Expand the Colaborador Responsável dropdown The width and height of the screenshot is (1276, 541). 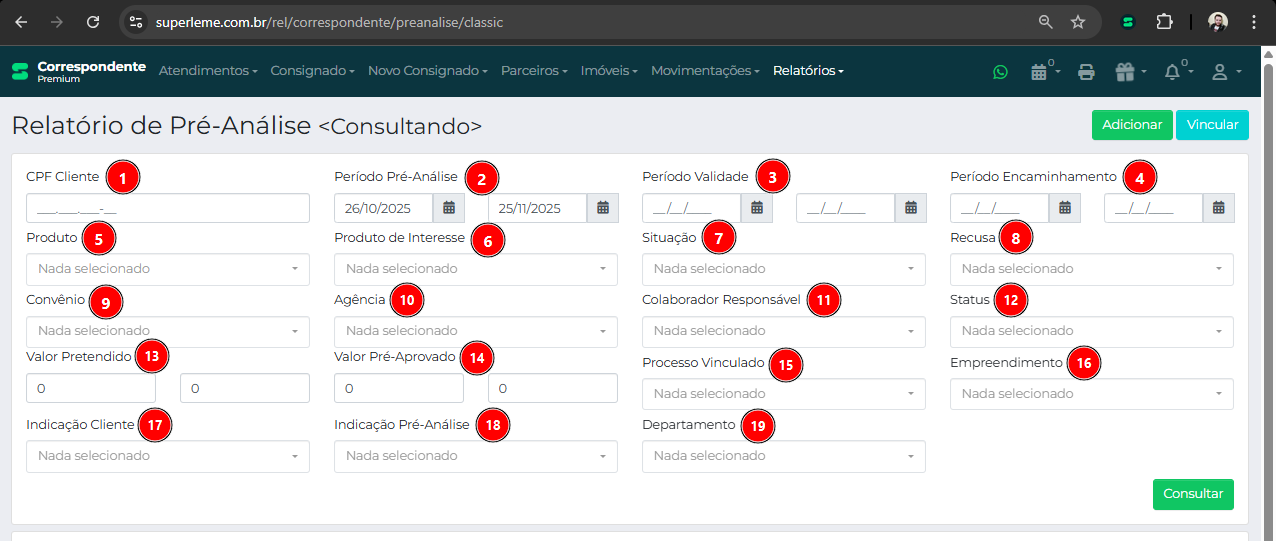click(784, 331)
